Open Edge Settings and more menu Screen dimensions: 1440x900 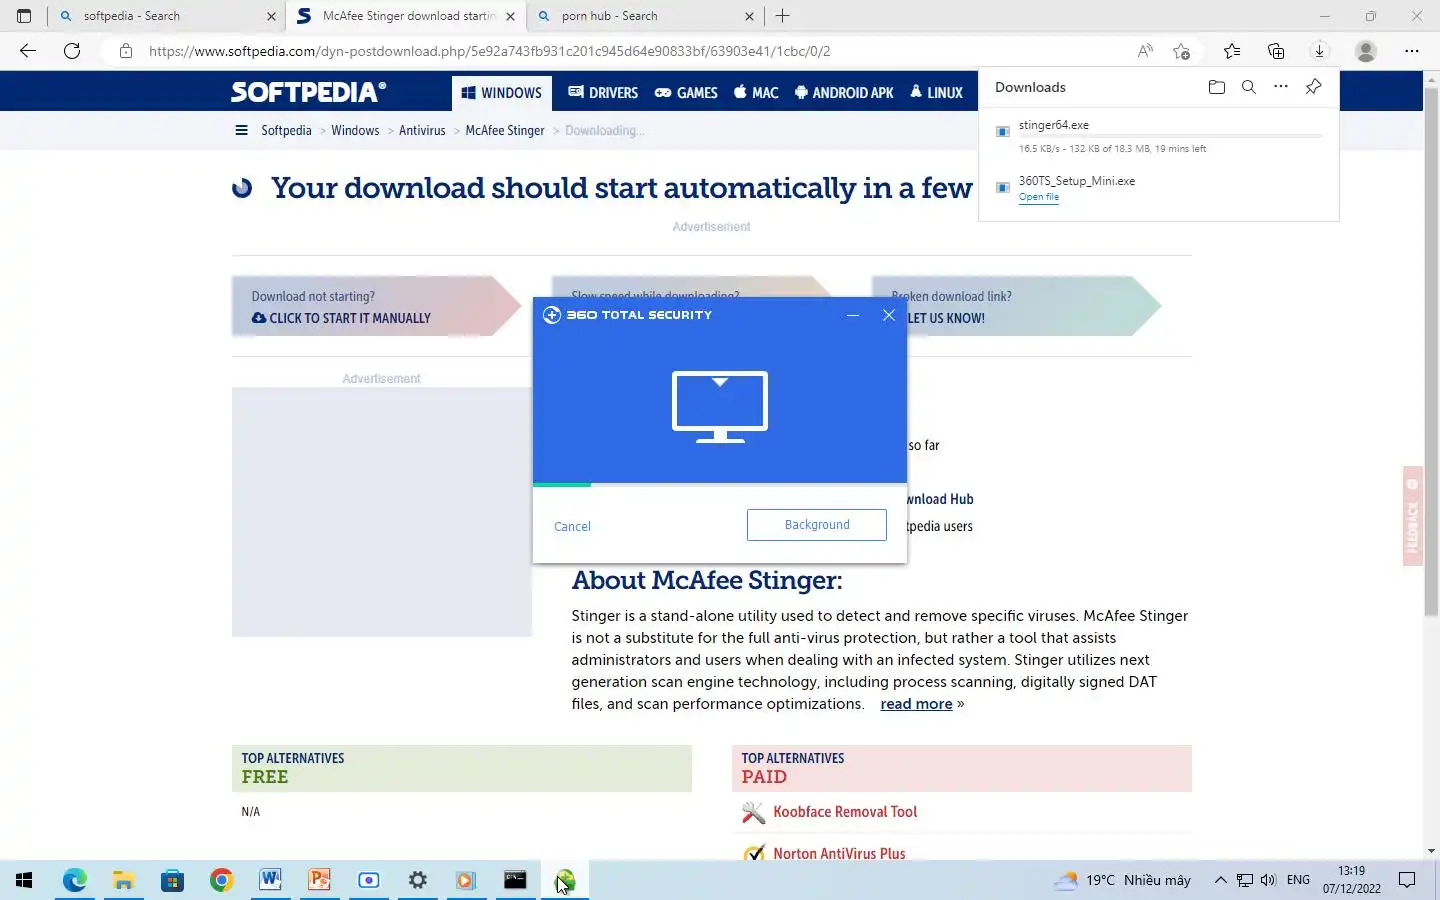(x=1411, y=51)
